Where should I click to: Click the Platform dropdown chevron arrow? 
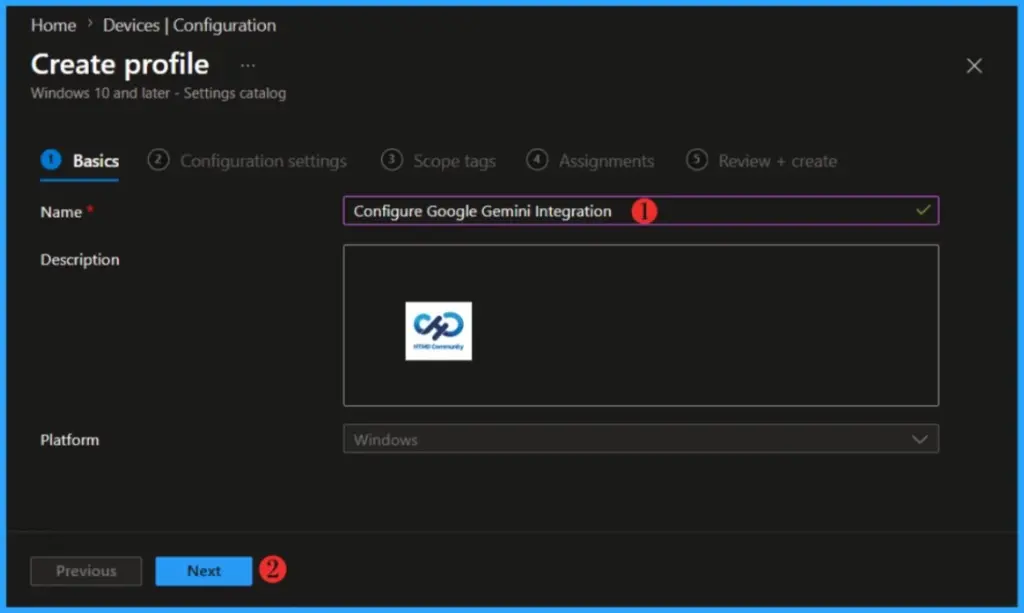(x=920, y=439)
